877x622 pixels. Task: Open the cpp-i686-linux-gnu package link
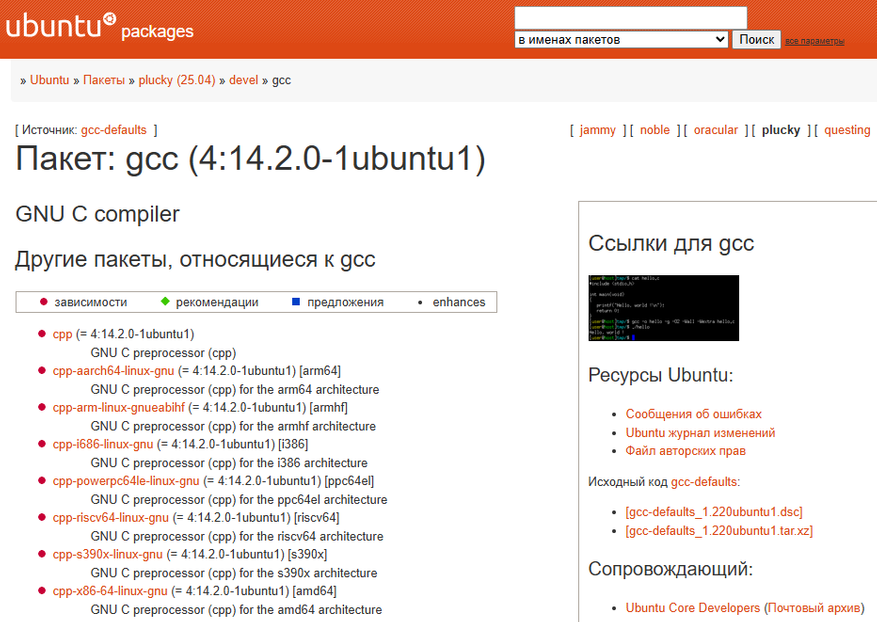(102, 444)
